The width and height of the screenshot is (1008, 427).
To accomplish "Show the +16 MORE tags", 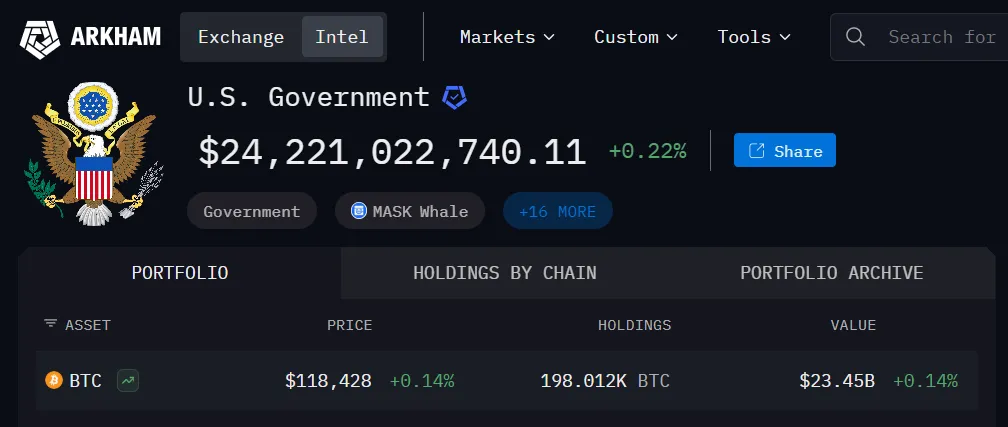I will [x=557, y=211].
